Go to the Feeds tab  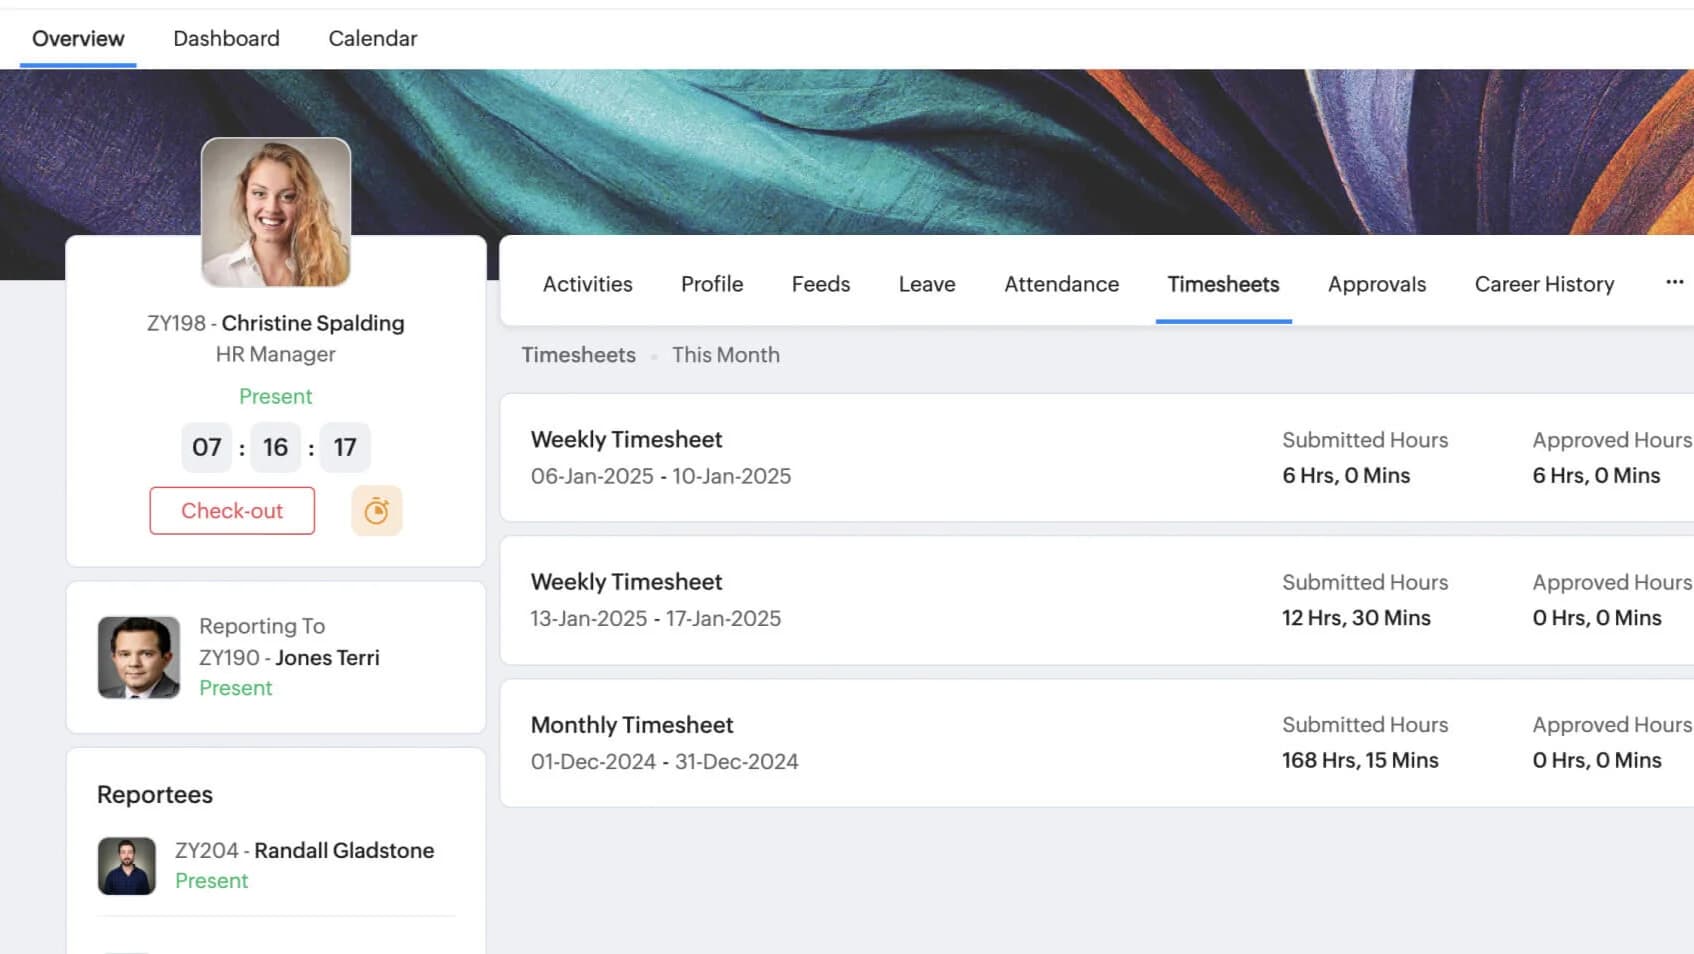[x=821, y=284]
